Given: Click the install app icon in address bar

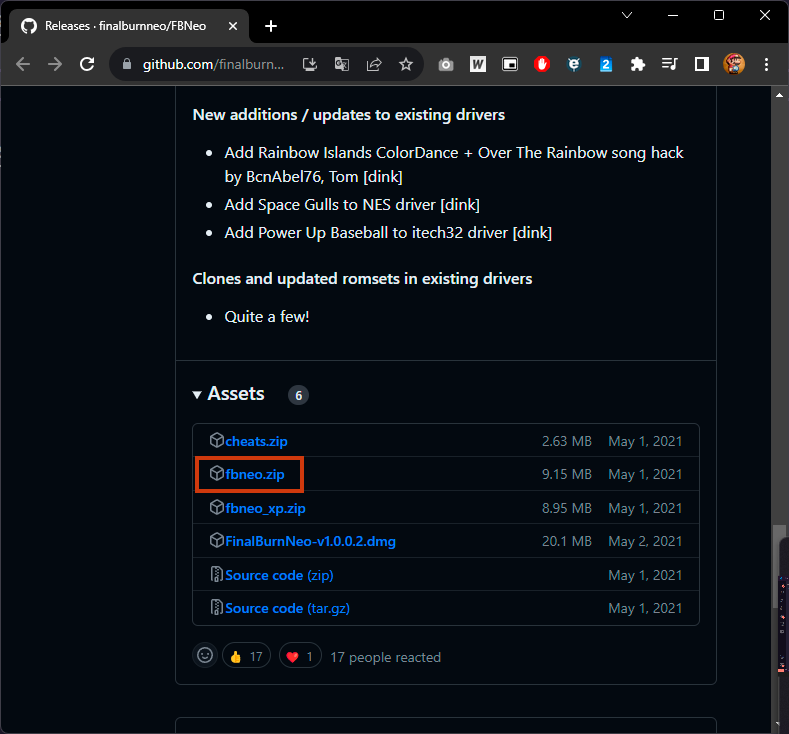Looking at the screenshot, I should [309, 64].
